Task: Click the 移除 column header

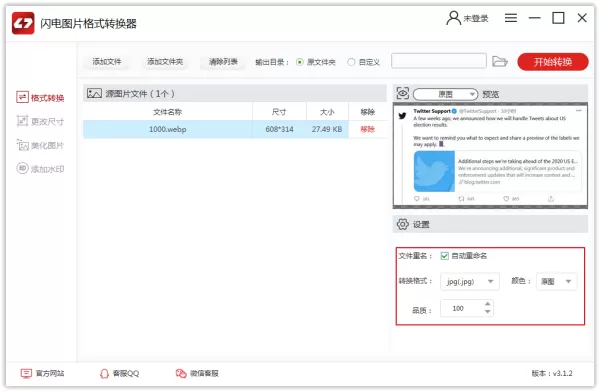Action: [367, 112]
